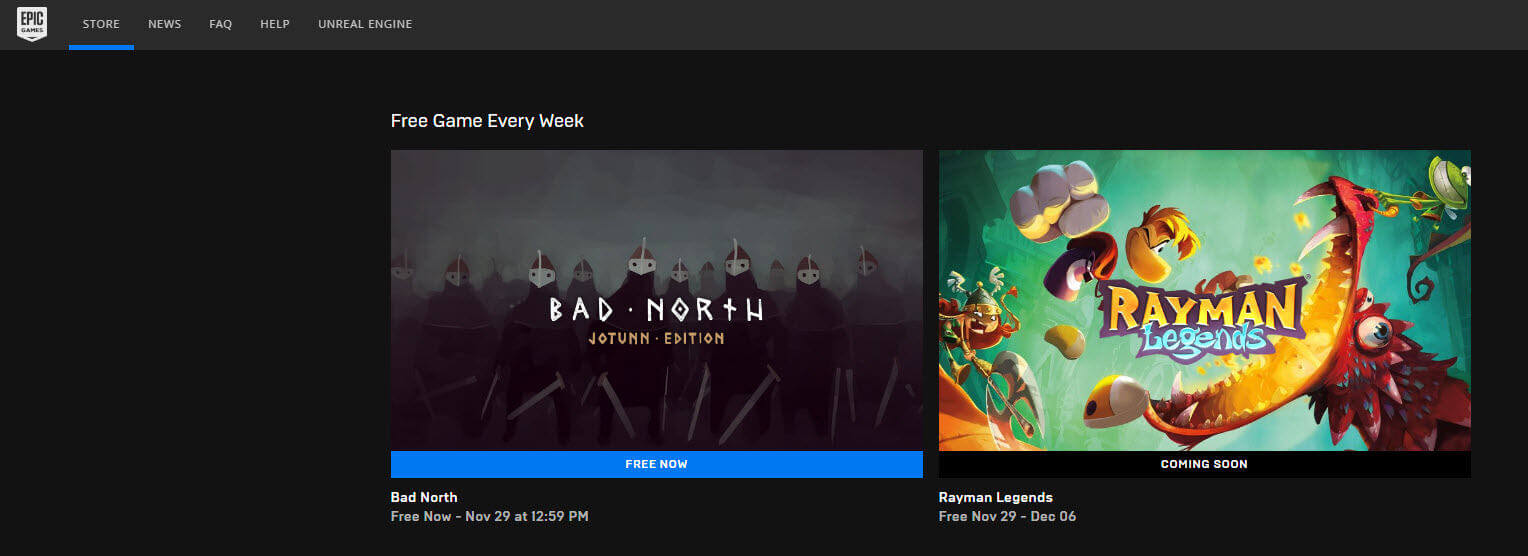Open the Bad North title link
The width and height of the screenshot is (1528, 556).
click(424, 497)
